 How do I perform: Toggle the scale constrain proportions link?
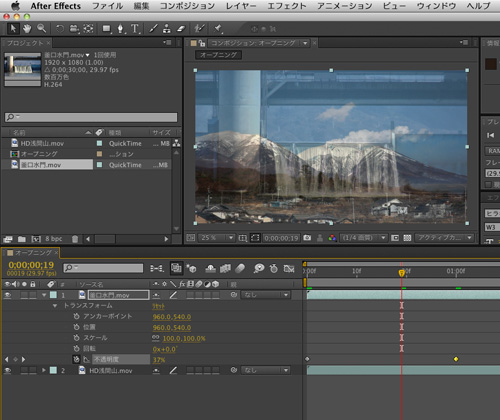click(x=156, y=338)
